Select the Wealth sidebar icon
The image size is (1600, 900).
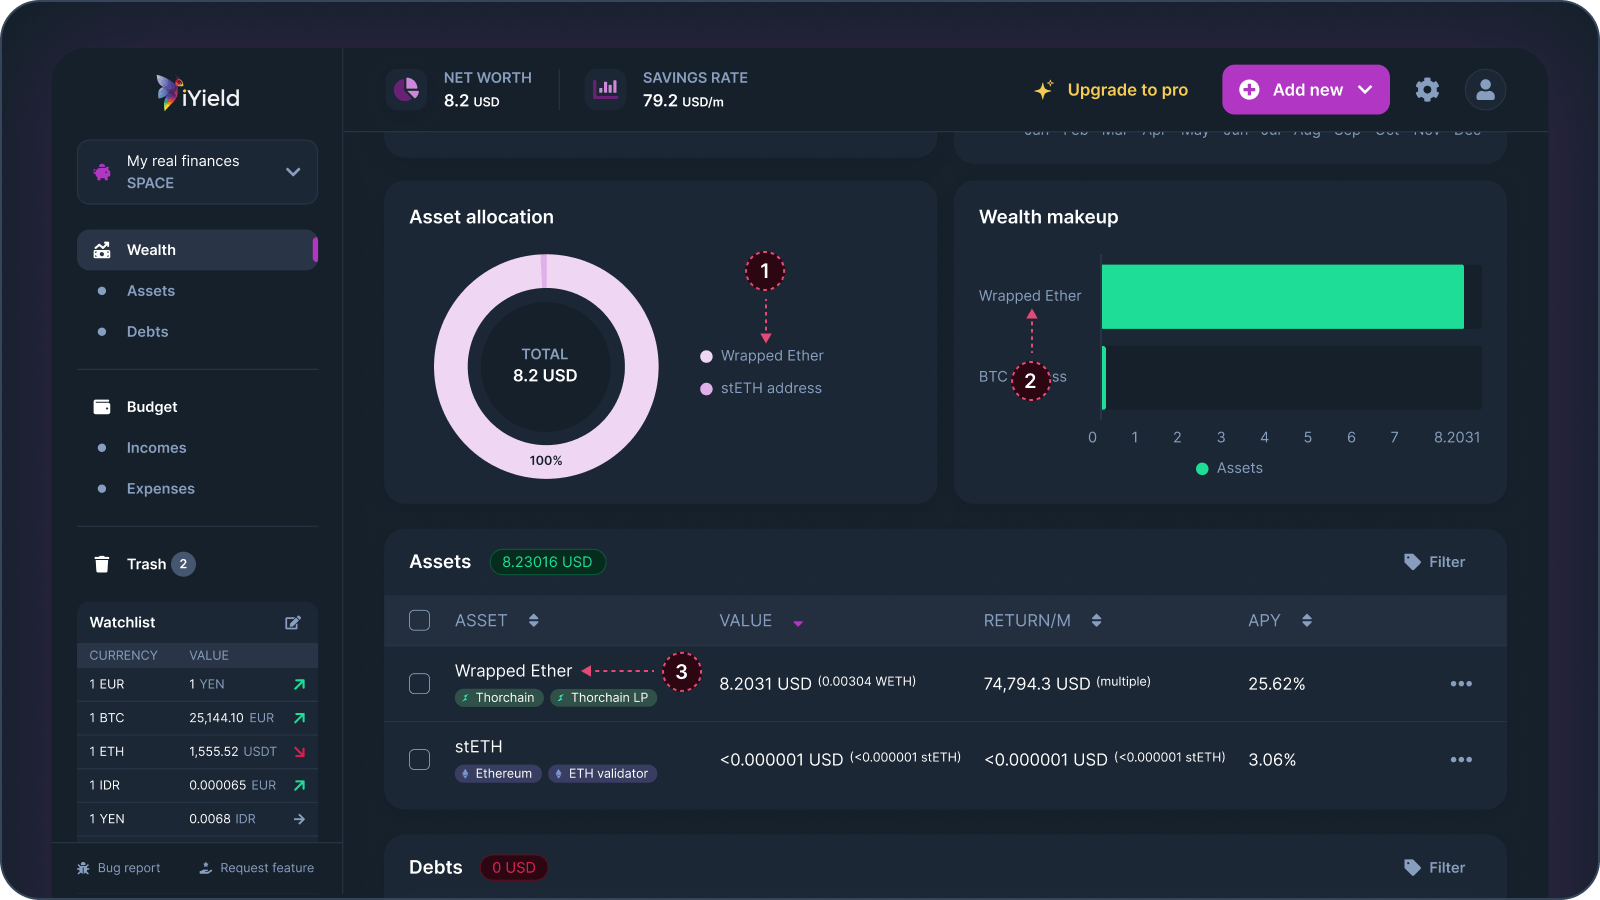(103, 250)
